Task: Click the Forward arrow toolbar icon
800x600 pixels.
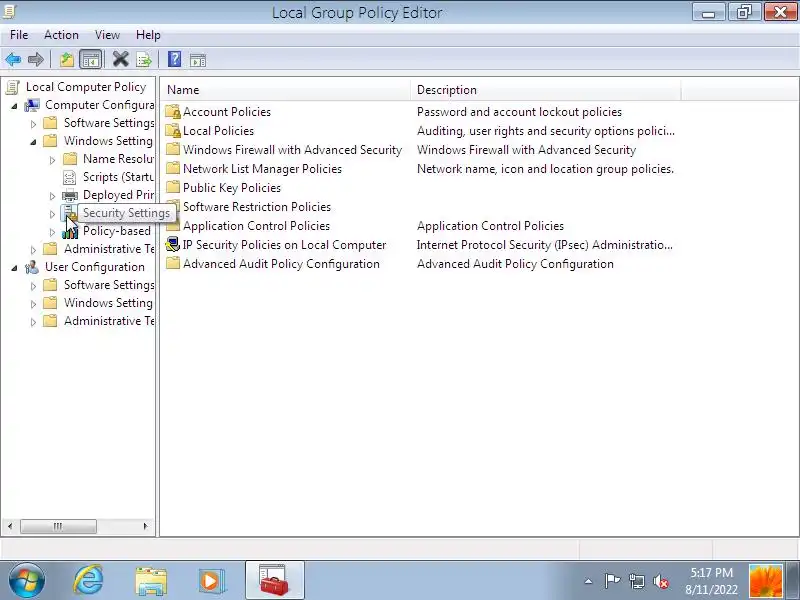Action: click(35, 60)
